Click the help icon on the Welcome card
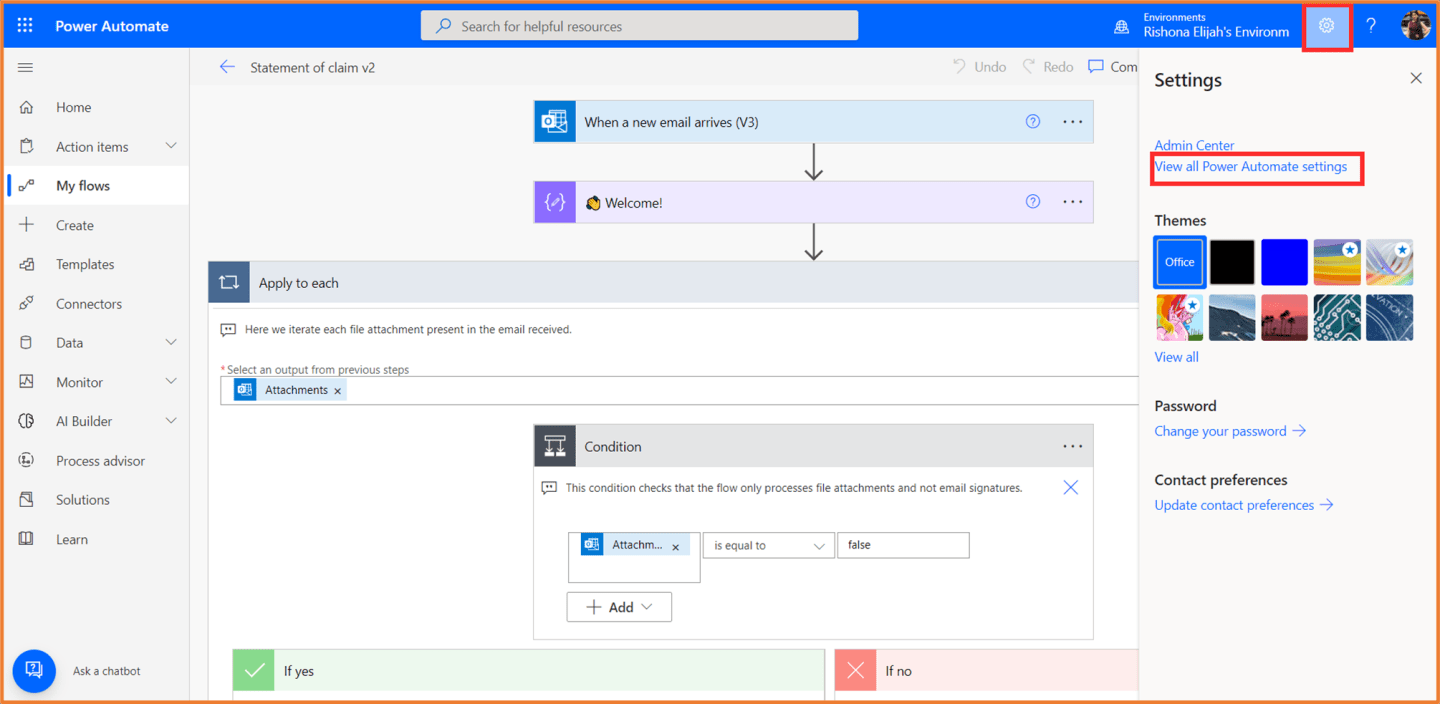 click(1032, 201)
